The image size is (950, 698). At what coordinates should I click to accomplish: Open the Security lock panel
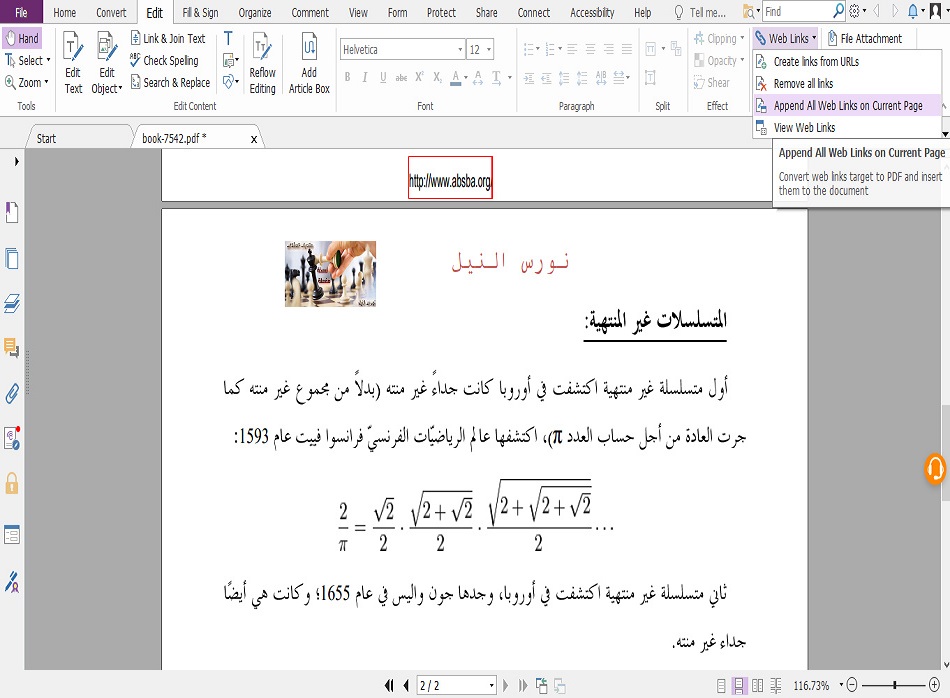(x=12, y=485)
